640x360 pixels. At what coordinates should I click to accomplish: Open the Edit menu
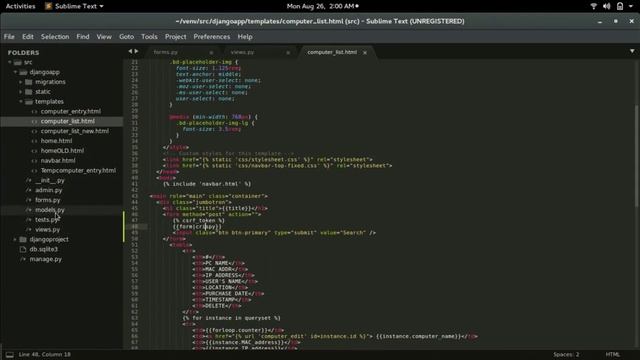tap(28, 37)
